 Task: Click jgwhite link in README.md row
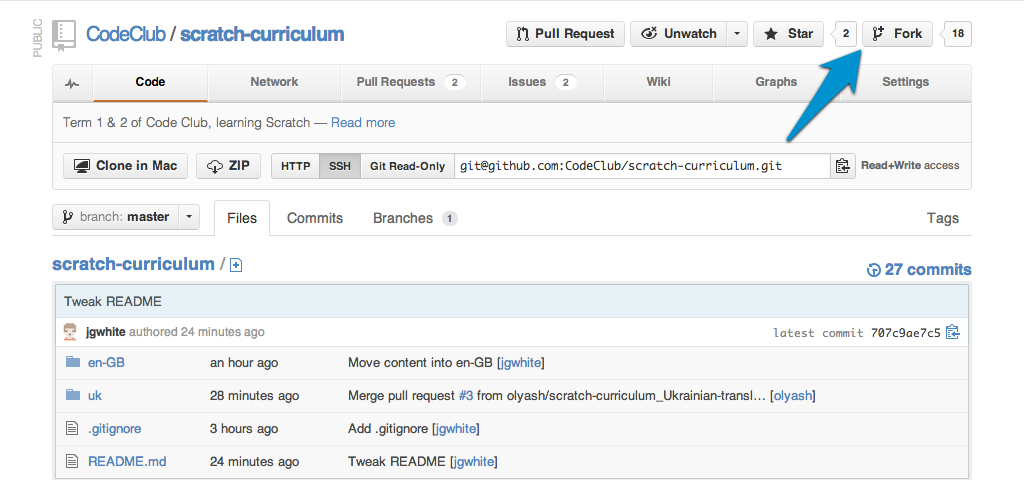coord(473,462)
